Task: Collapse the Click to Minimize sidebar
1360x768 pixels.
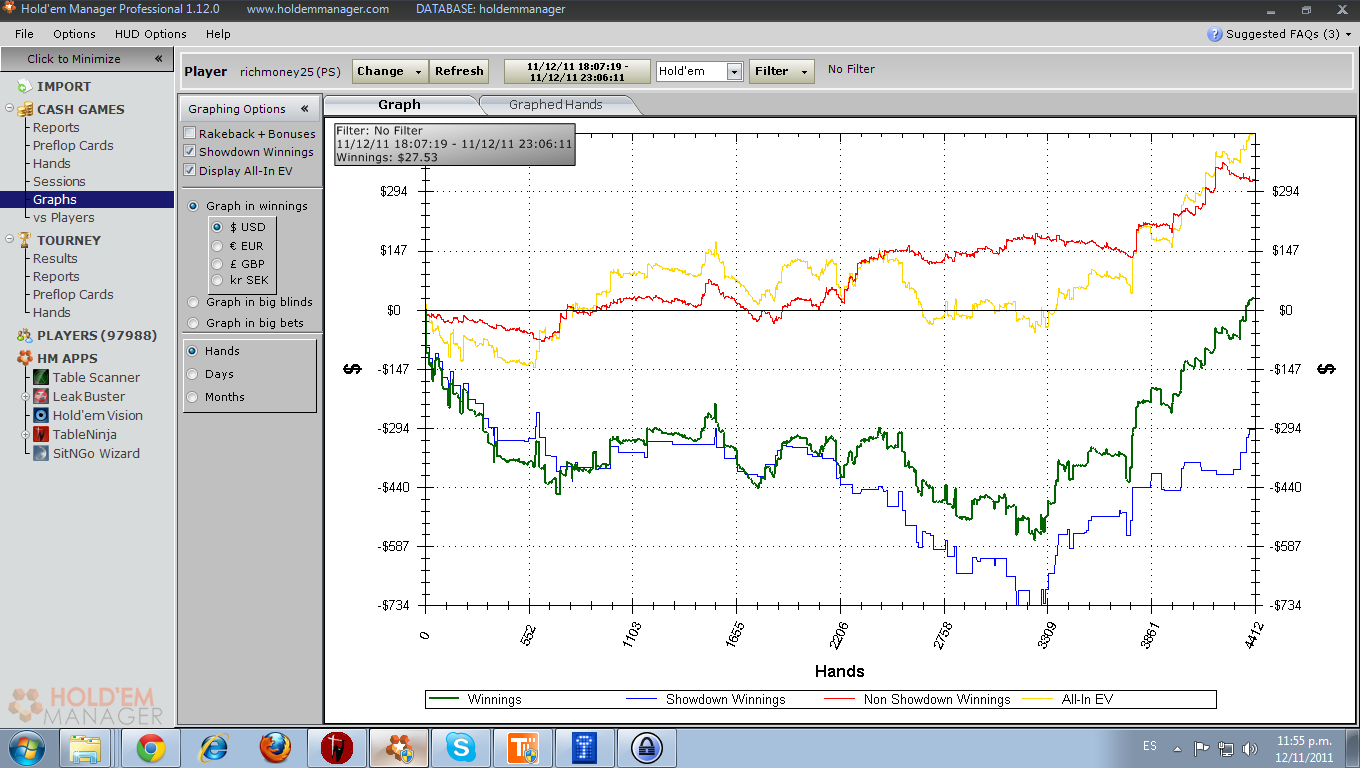Action: coord(158,59)
